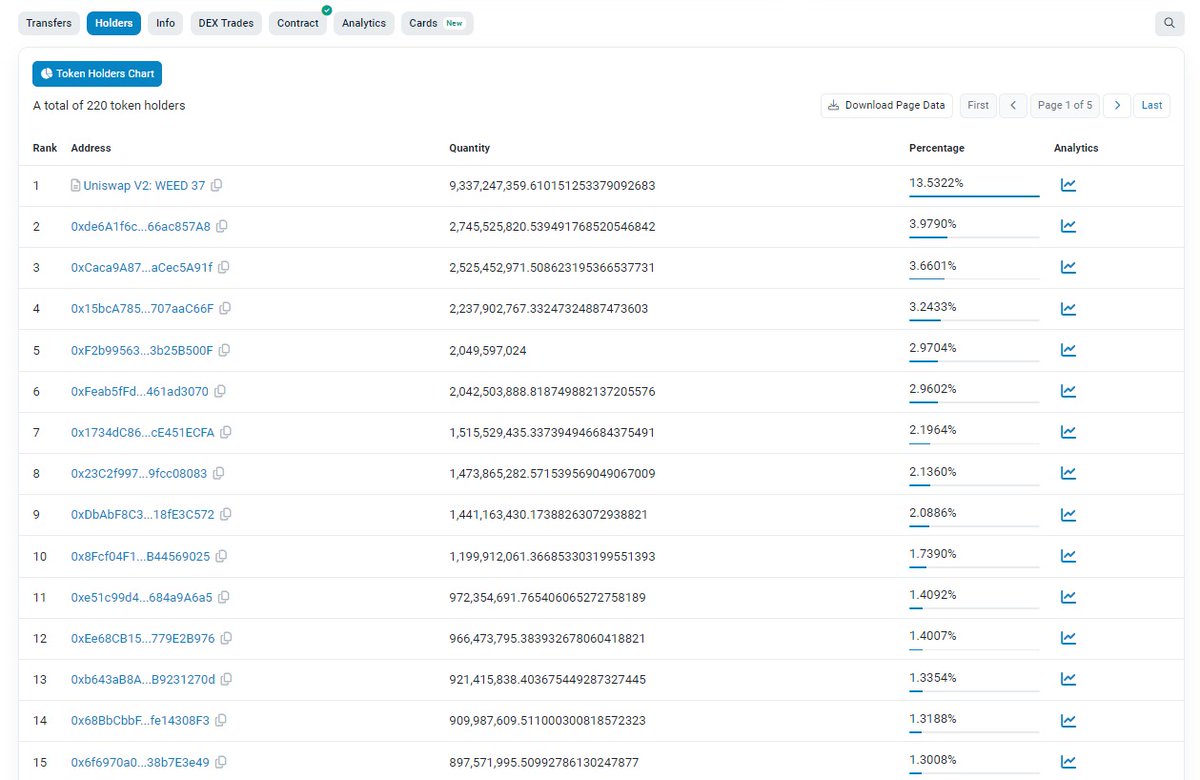Viewport: 1200px width, 780px height.
Task: Copy address 0x68BbCbbF...fe14308F3
Action: [221, 721]
